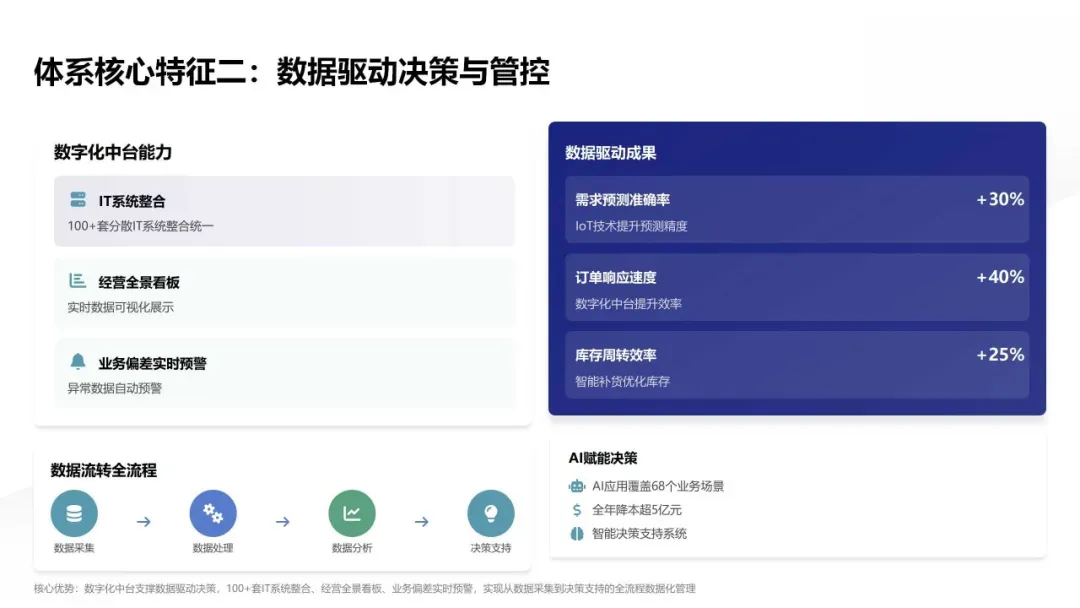Click the 库存周转效率 label
Image resolution: width=1080 pixels, height=608 pixels.
[x=616, y=355]
